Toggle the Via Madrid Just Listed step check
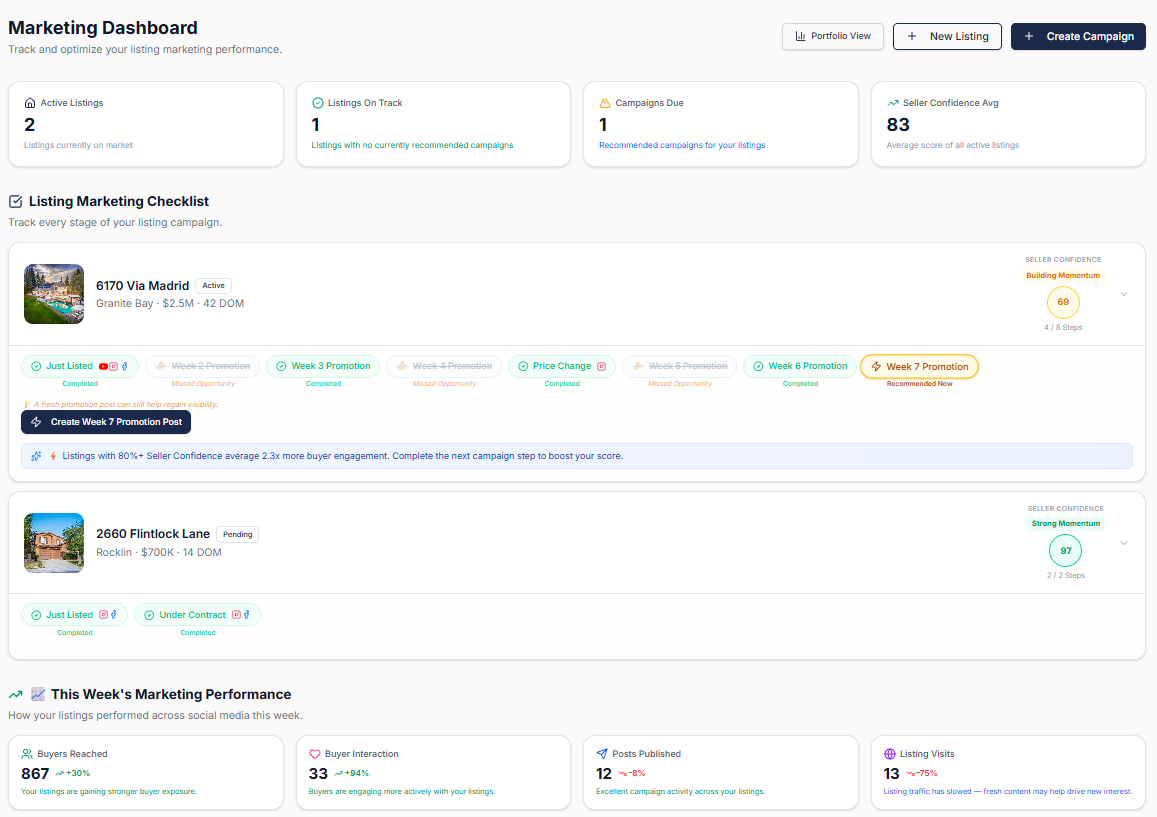This screenshot has width=1157, height=817. tap(36, 366)
